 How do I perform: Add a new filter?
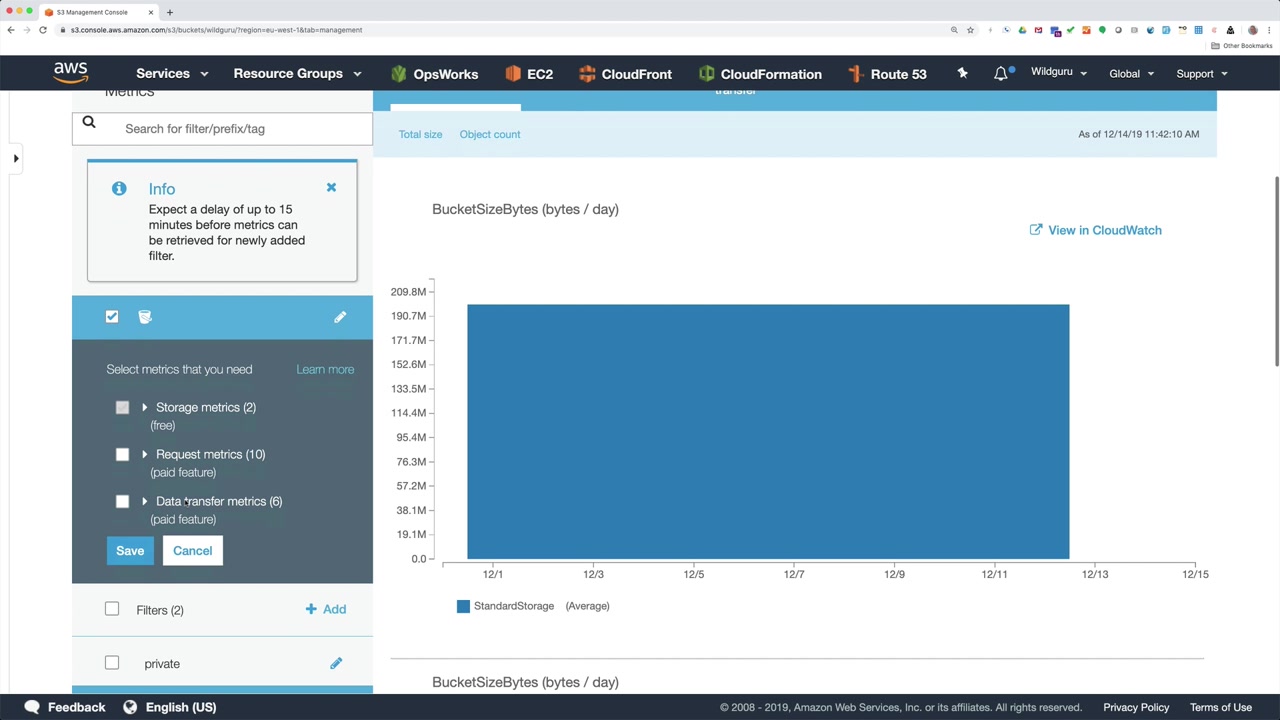(x=326, y=609)
